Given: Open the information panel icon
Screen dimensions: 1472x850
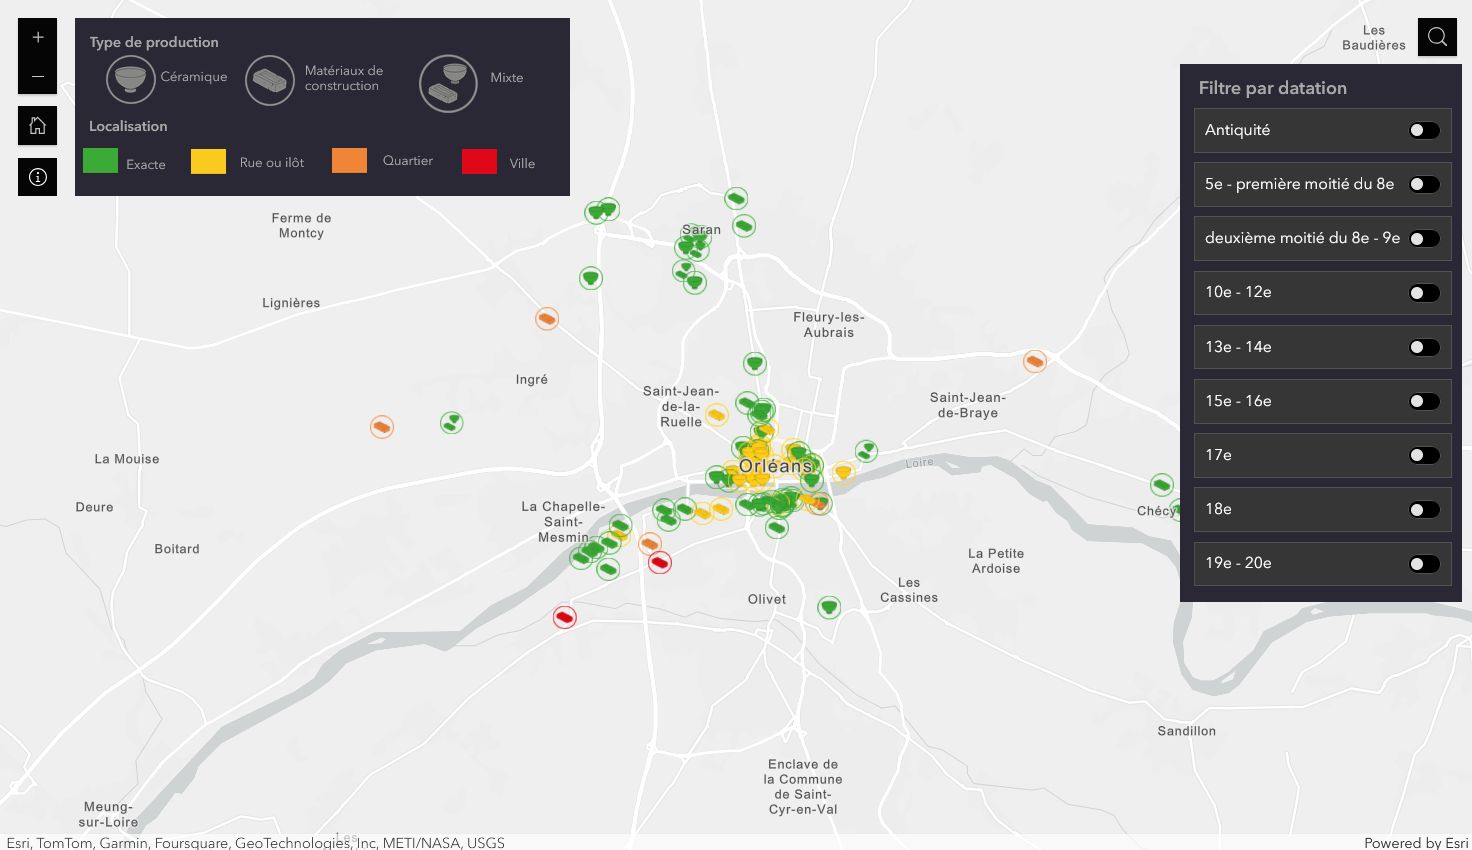Looking at the screenshot, I should 37,177.
